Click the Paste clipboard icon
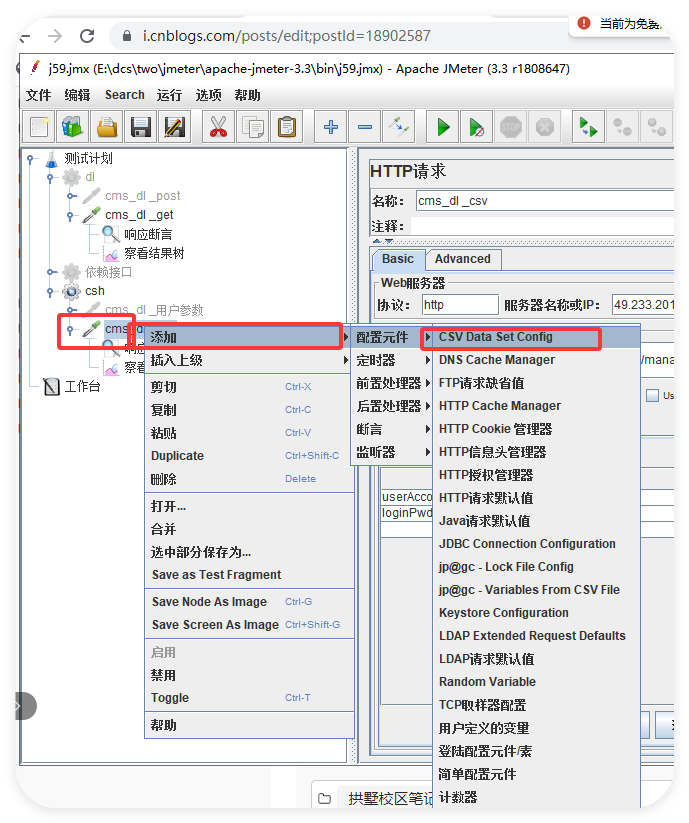This screenshot has height=823, width=689. click(x=287, y=127)
